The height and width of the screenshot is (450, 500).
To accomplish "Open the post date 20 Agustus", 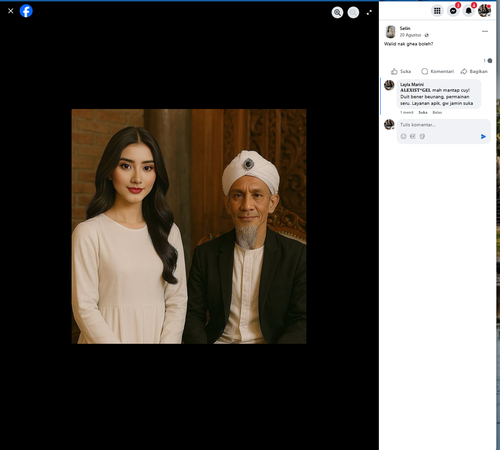I will pyautogui.click(x=410, y=35).
